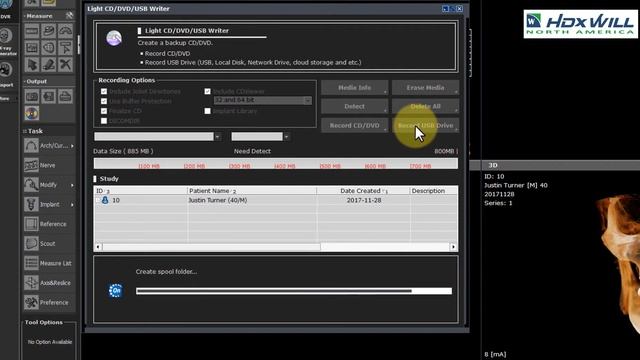The image size is (640, 360).
Task: Click the Record USB Drive button
Action: (x=425, y=125)
